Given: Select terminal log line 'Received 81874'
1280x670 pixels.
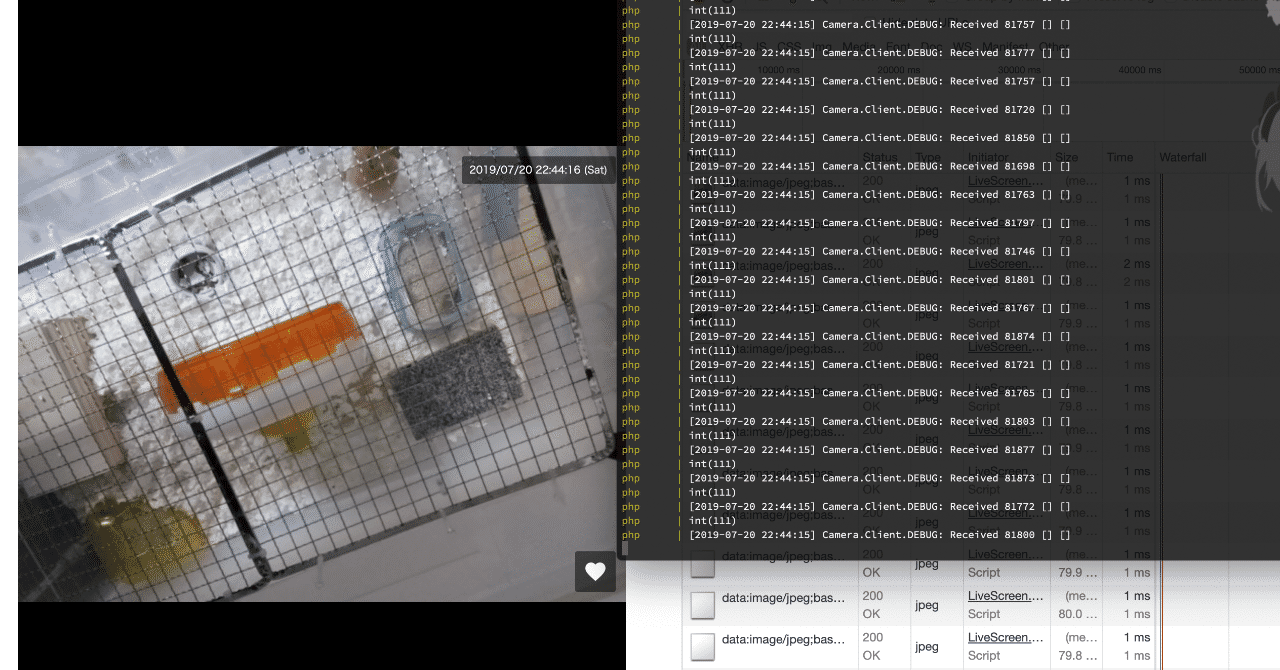Looking at the screenshot, I should [880, 336].
